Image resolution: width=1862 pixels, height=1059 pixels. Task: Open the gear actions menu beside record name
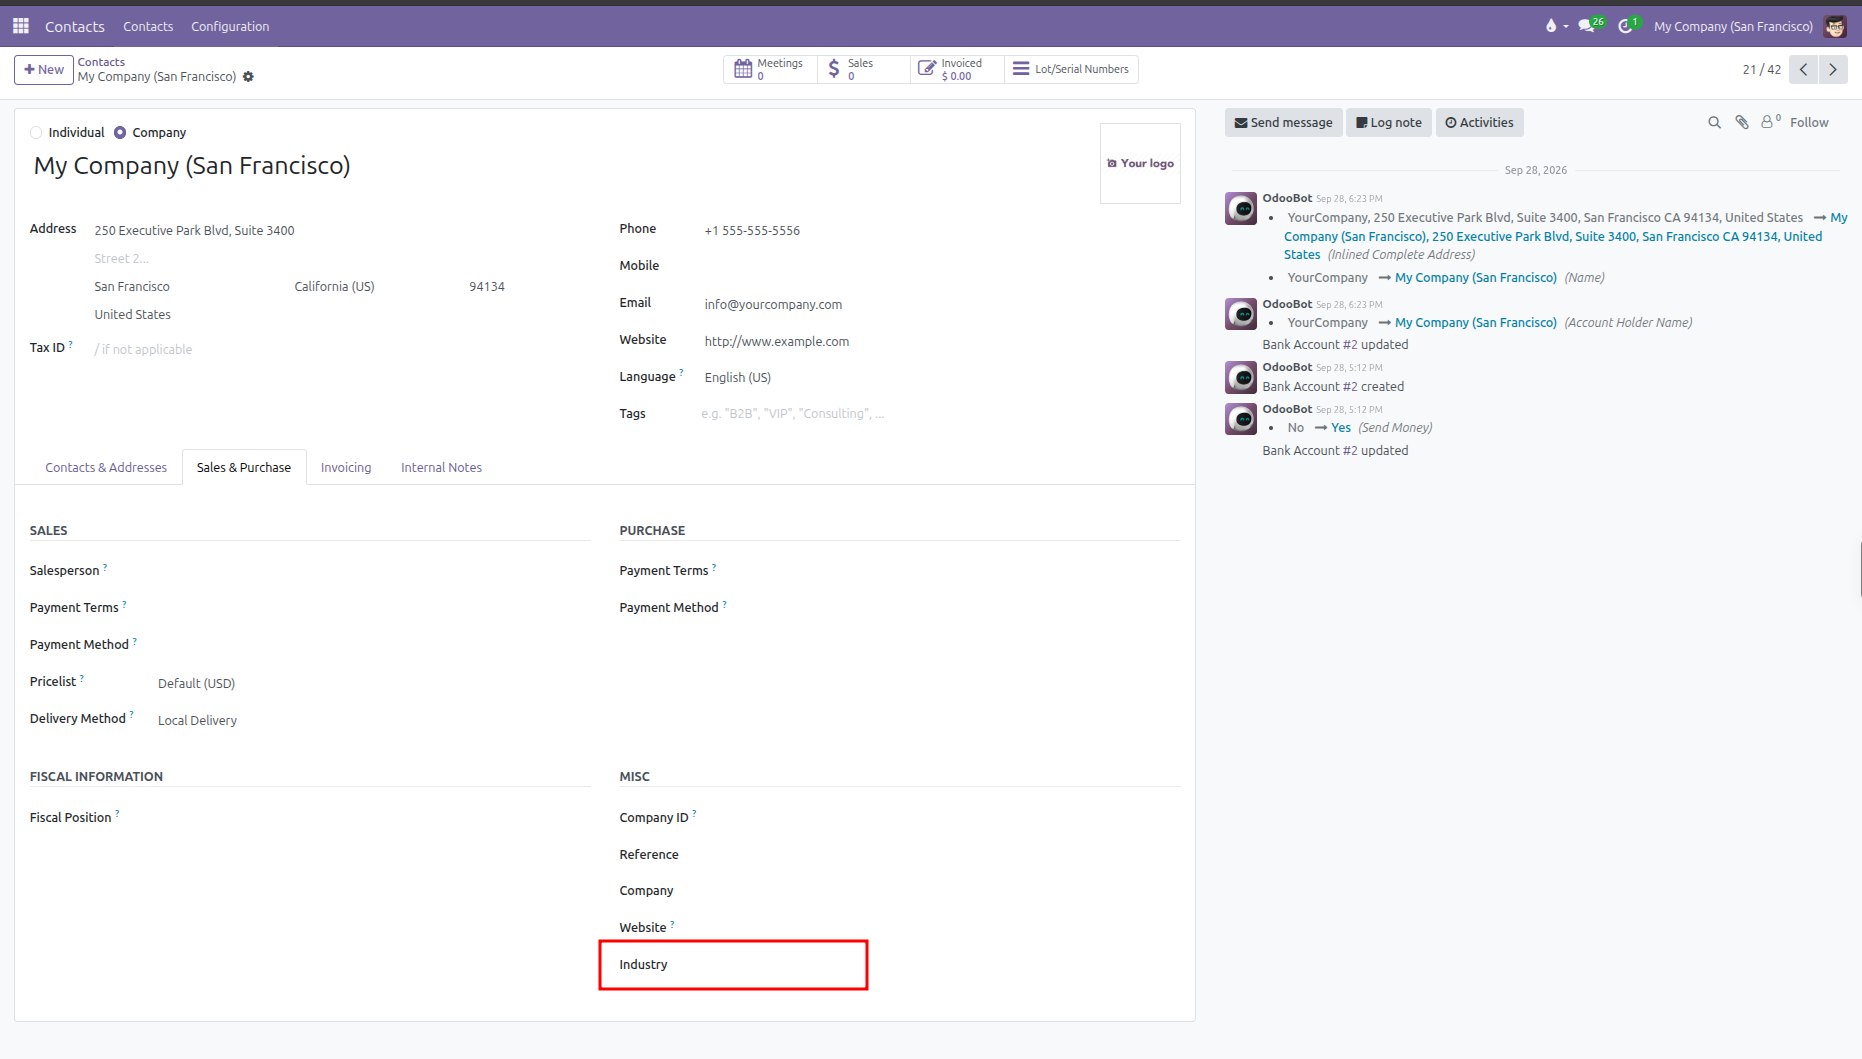pyautogui.click(x=248, y=77)
